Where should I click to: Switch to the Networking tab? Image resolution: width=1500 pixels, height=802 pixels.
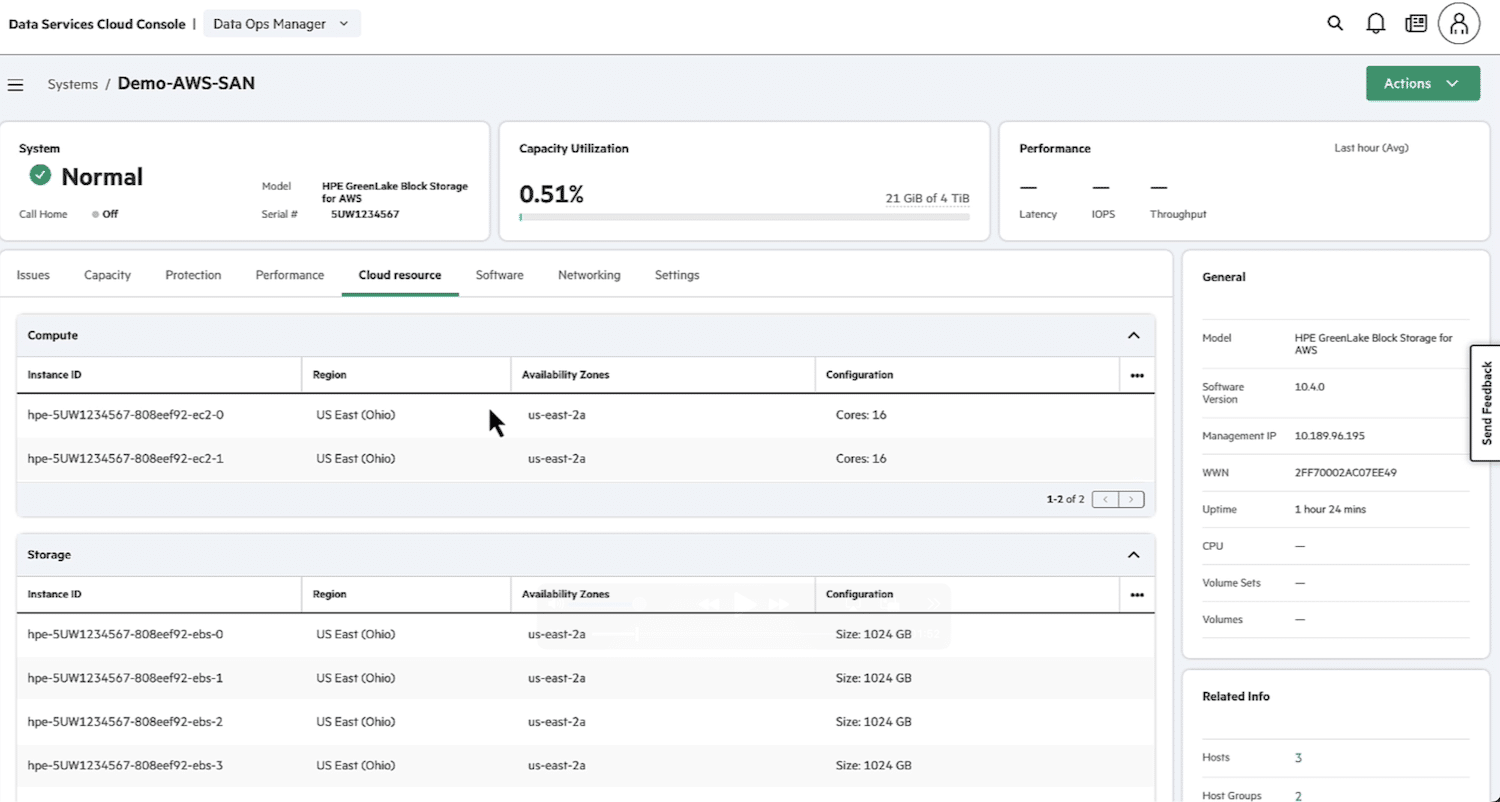[x=589, y=275]
